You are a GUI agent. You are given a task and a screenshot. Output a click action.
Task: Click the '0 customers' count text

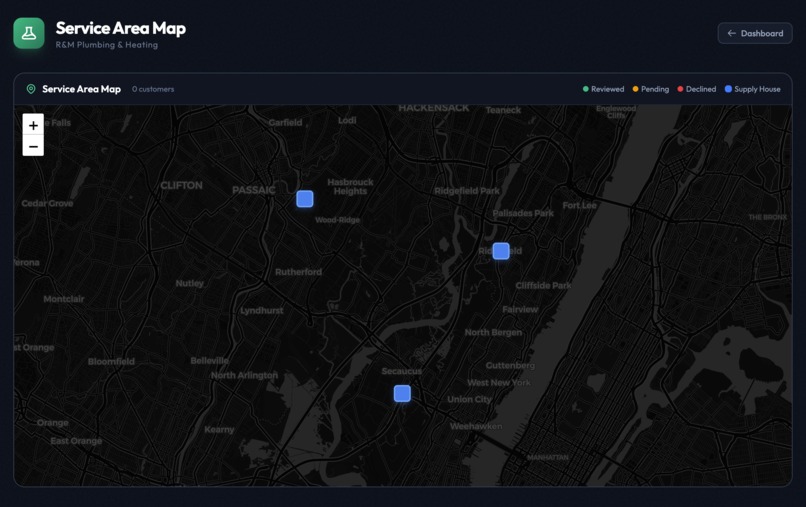coord(153,89)
